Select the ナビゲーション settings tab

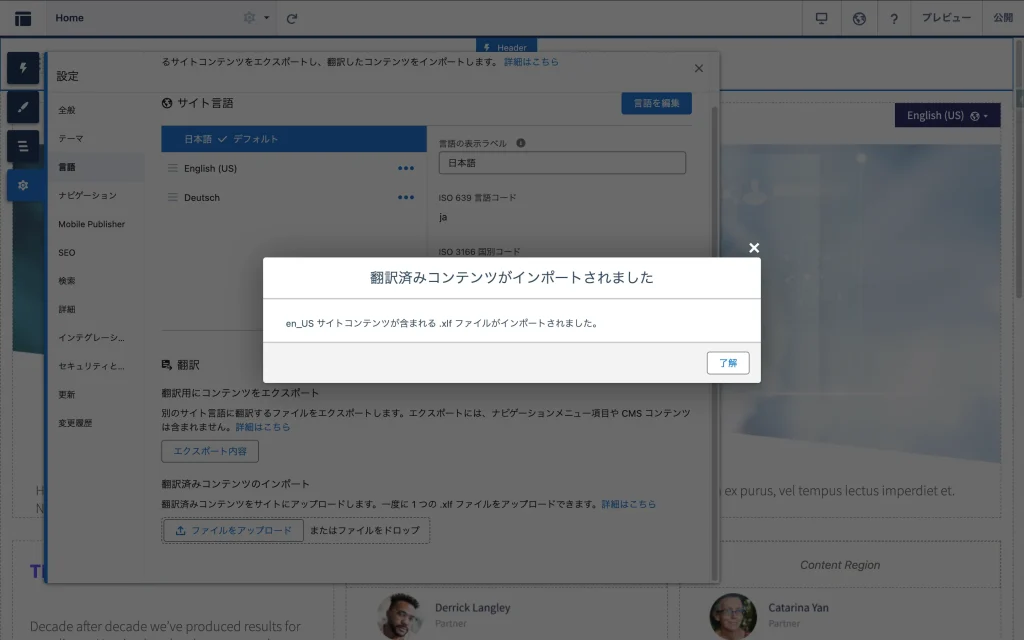tap(87, 196)
